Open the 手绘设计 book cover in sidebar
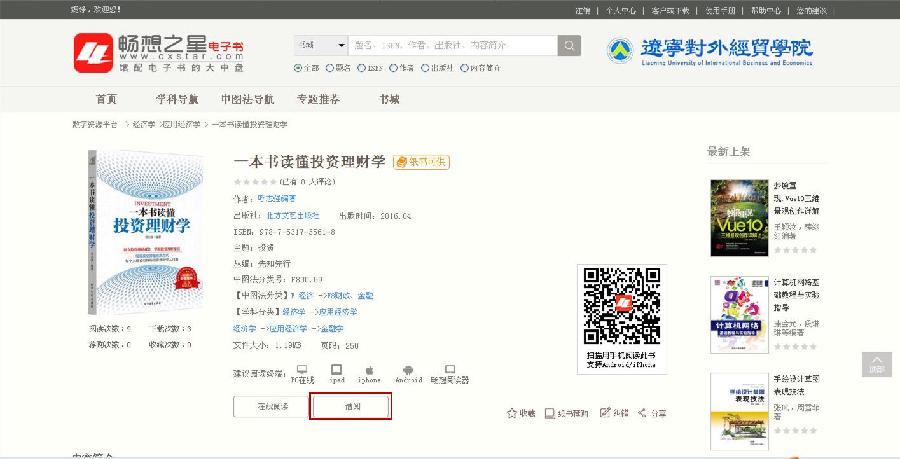 tap(739, 411)
